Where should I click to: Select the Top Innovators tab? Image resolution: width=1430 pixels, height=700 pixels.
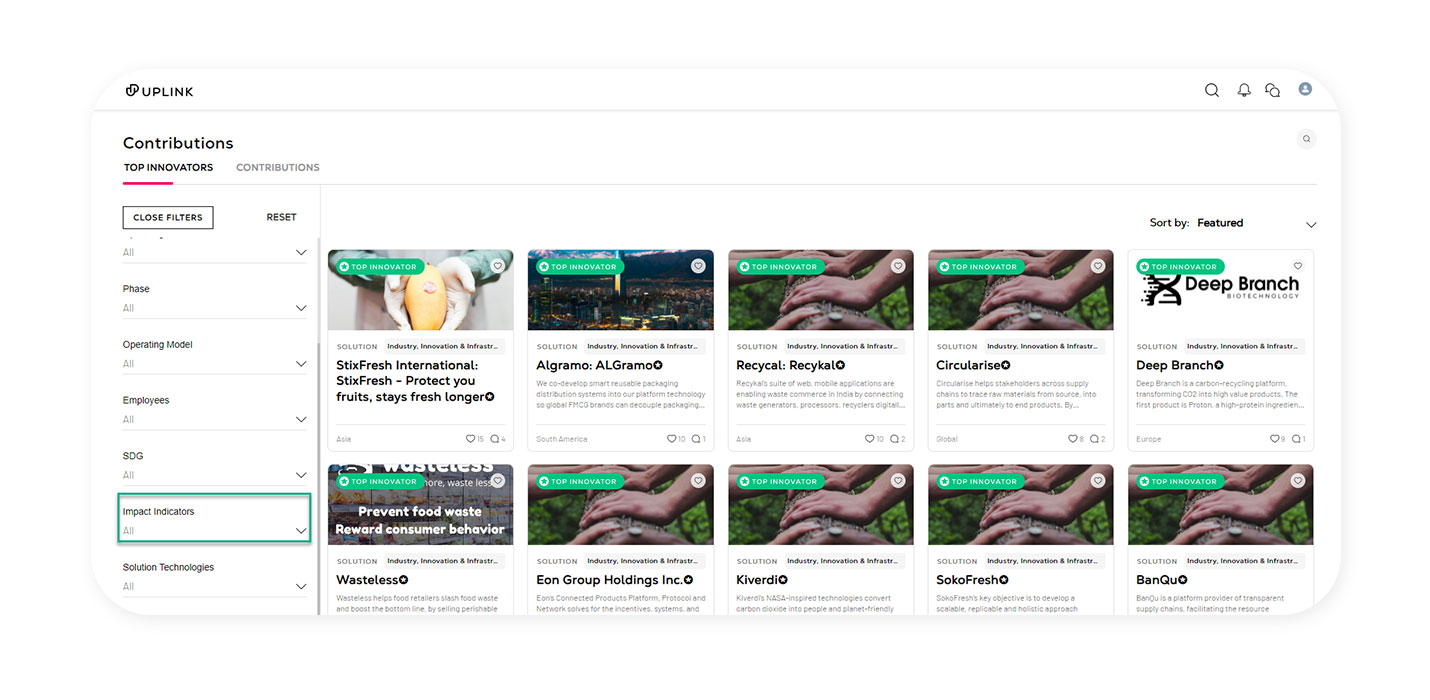[168, 167]
